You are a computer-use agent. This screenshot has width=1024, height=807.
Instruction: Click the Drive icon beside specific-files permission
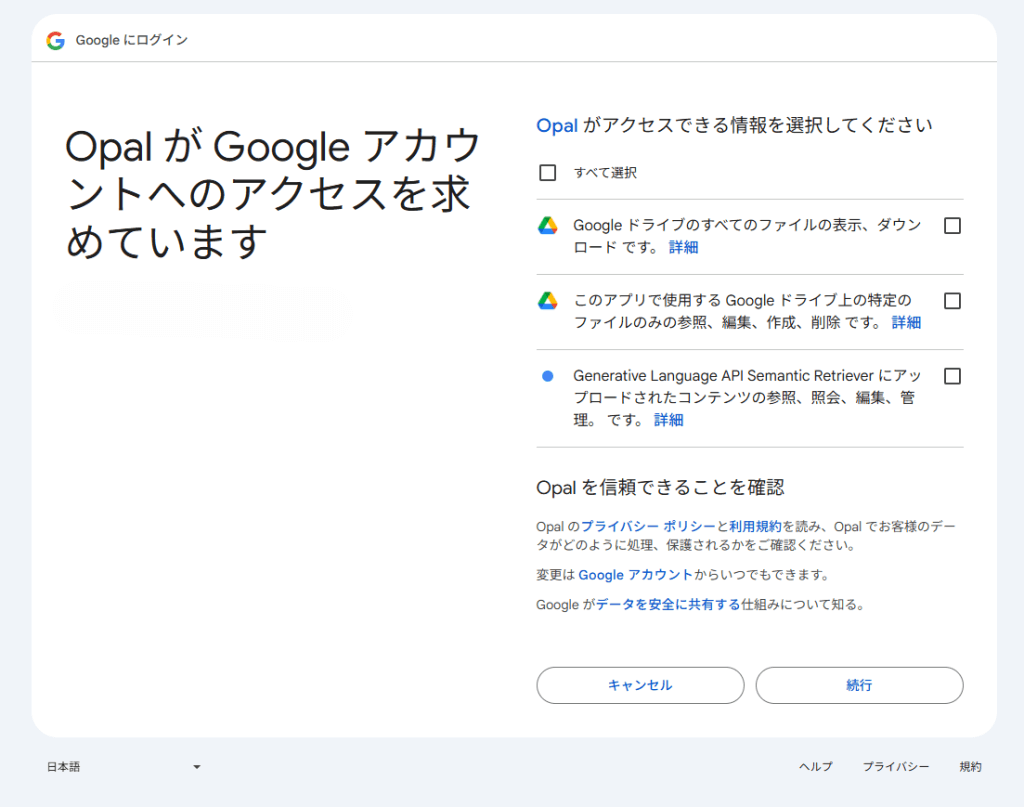point(548,300)
